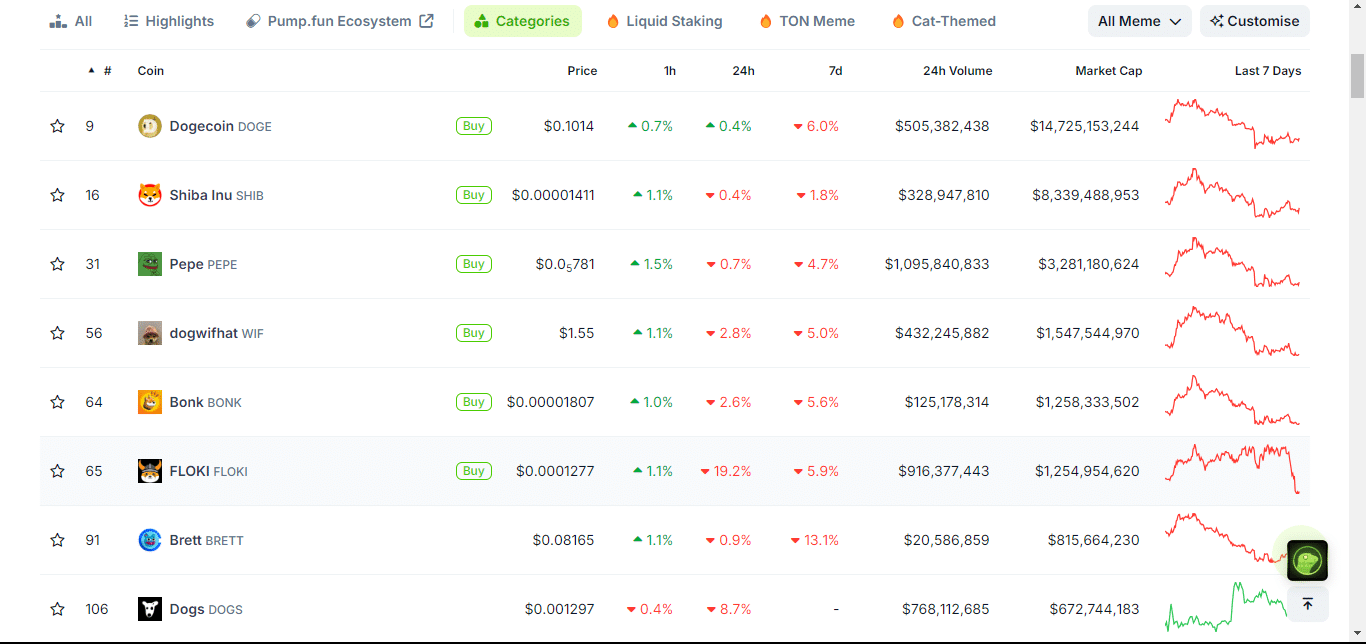This screenshot has height=644, width=1366.
Task: Click the FLOKI coin logo icon
Action: click(x=150, y=471)
